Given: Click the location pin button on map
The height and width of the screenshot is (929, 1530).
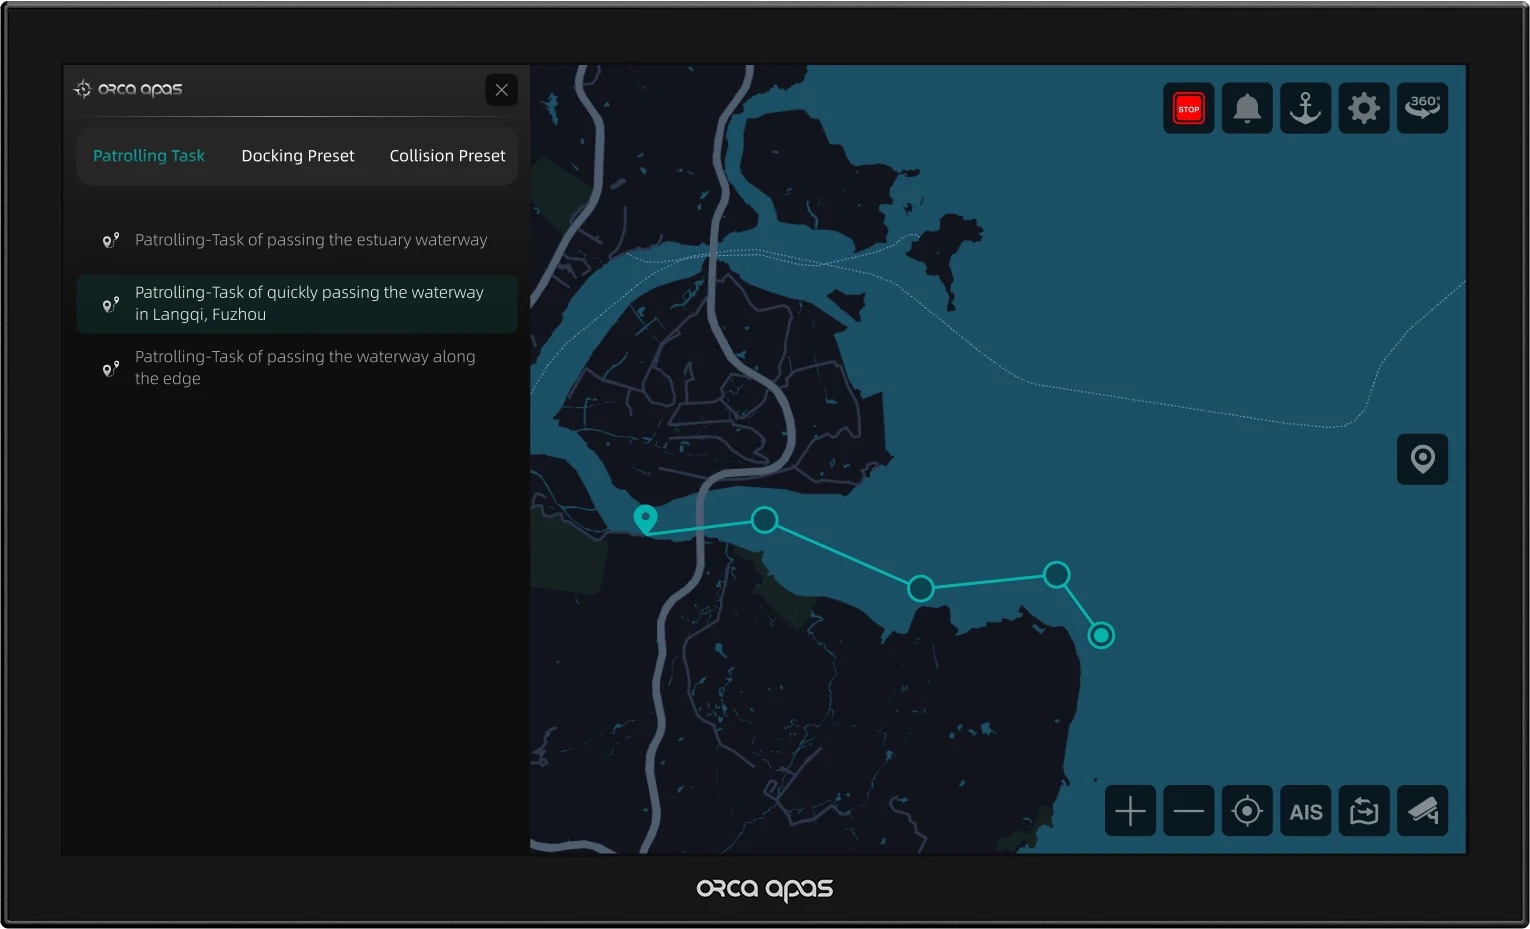Looking at the screenshot, I should (1422, 459).
